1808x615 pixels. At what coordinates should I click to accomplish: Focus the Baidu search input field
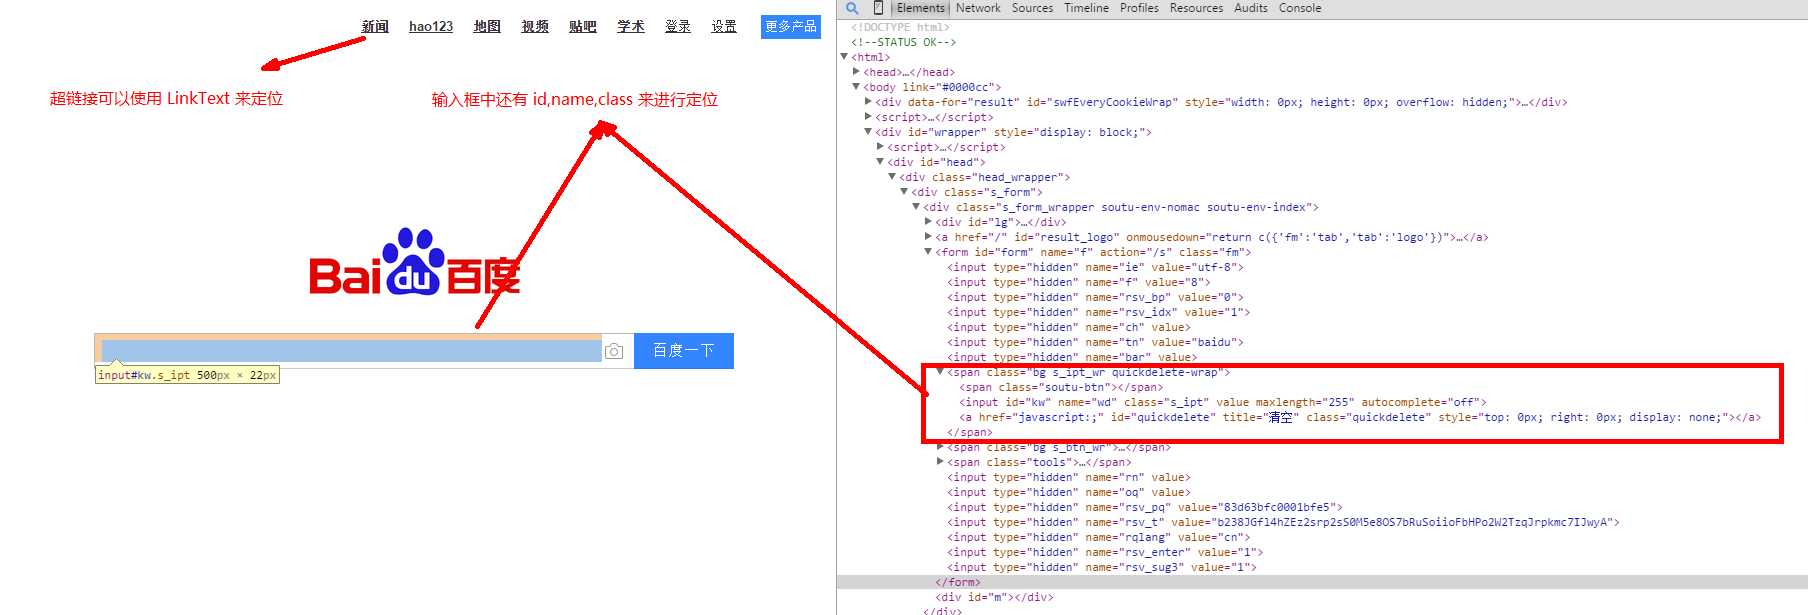352,351
